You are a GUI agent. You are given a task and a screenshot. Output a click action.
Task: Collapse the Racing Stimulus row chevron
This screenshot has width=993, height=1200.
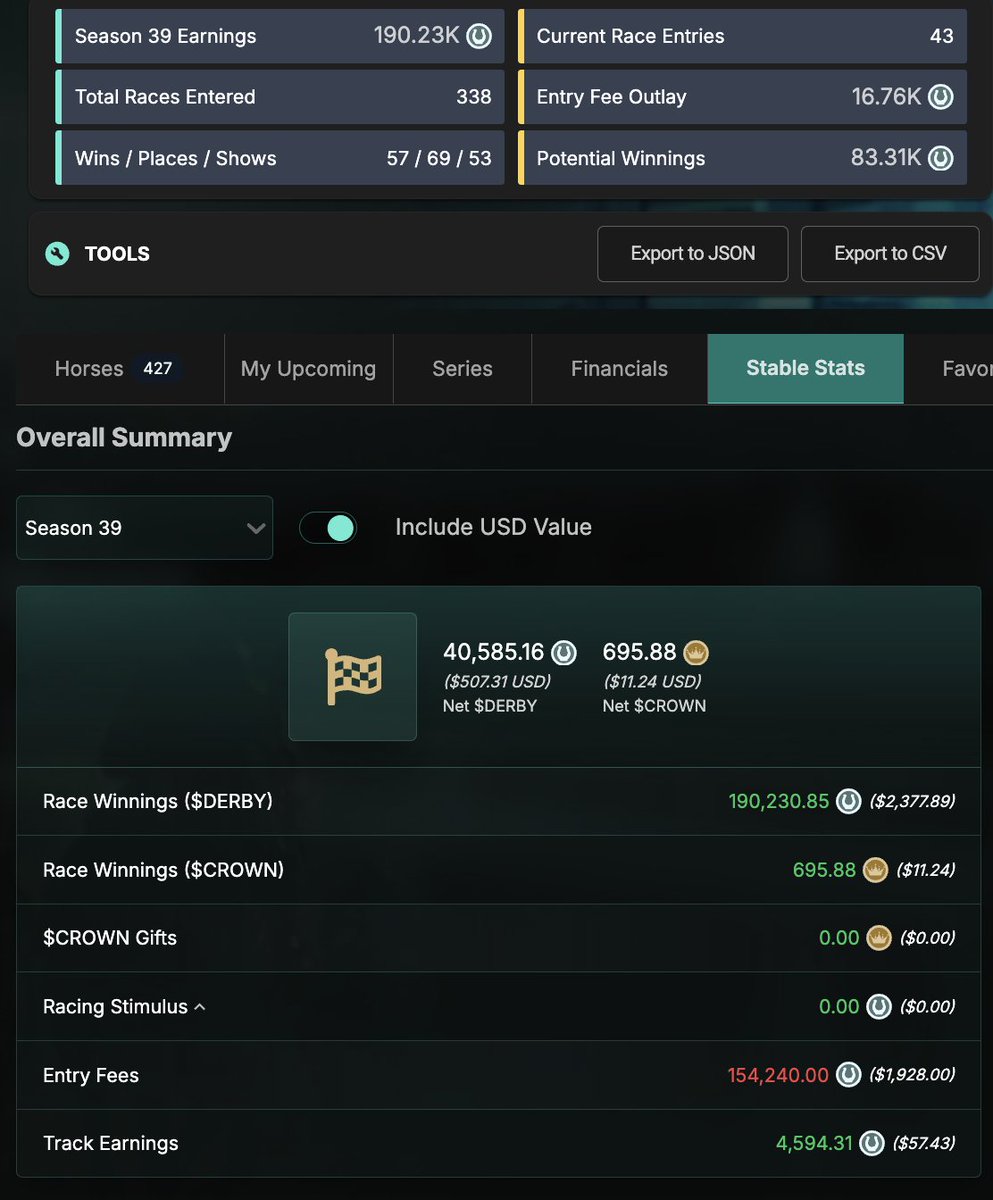pos(199,1007)
